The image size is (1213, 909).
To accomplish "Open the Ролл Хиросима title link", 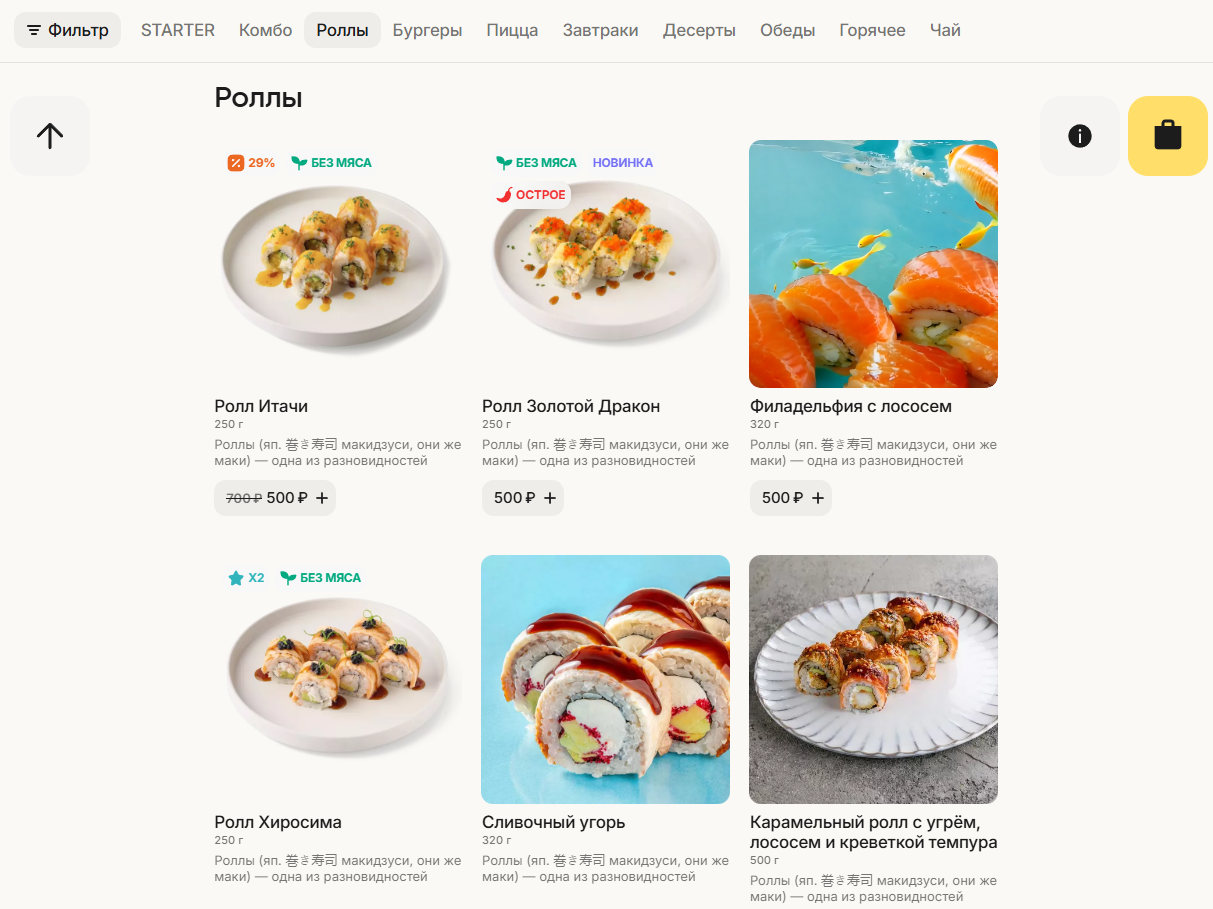I will (x=278, y=822).
